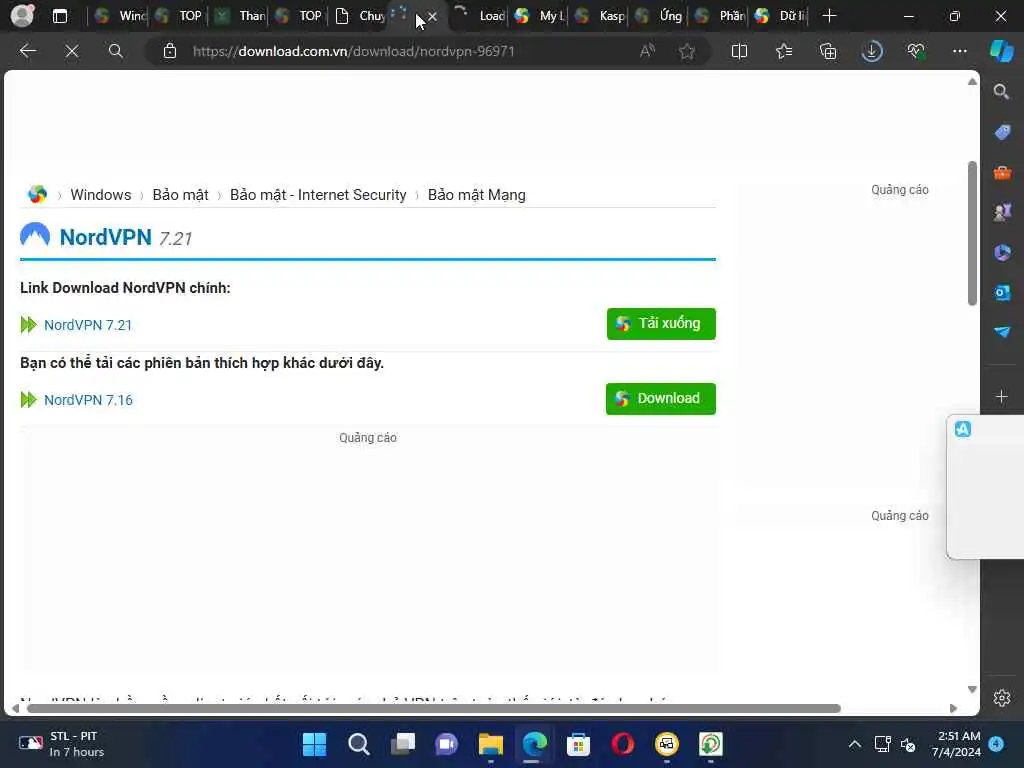Click the address bar URL
1024x768 pixels.
tap(353, 51)
